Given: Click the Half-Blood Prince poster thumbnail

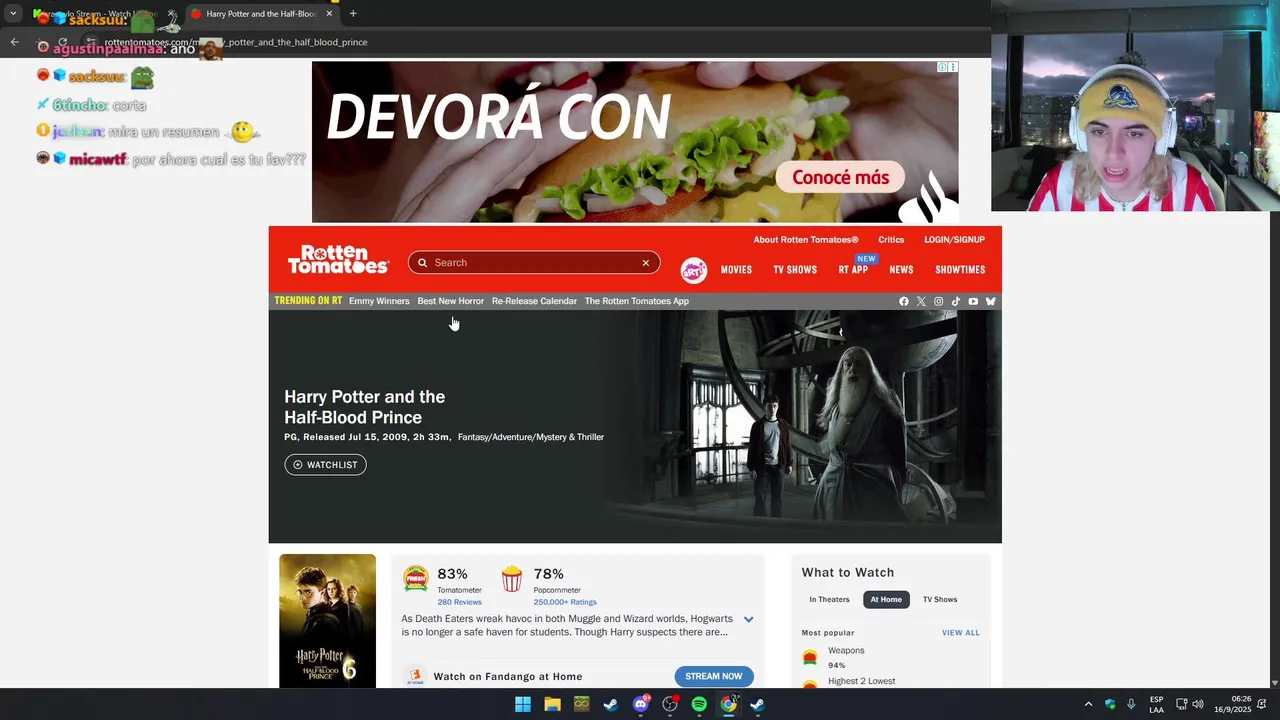Looking at the screenshot, I should tap(327, 621).
